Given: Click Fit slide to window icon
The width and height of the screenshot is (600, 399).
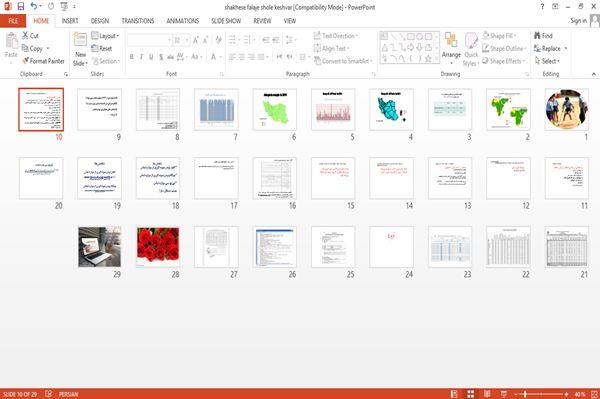Looking at the screenshot, I should coord(594,394).
